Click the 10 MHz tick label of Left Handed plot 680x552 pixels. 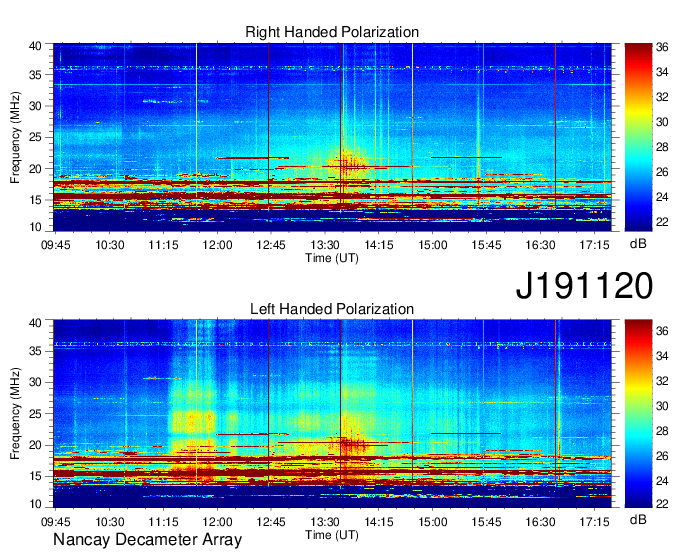35,504
